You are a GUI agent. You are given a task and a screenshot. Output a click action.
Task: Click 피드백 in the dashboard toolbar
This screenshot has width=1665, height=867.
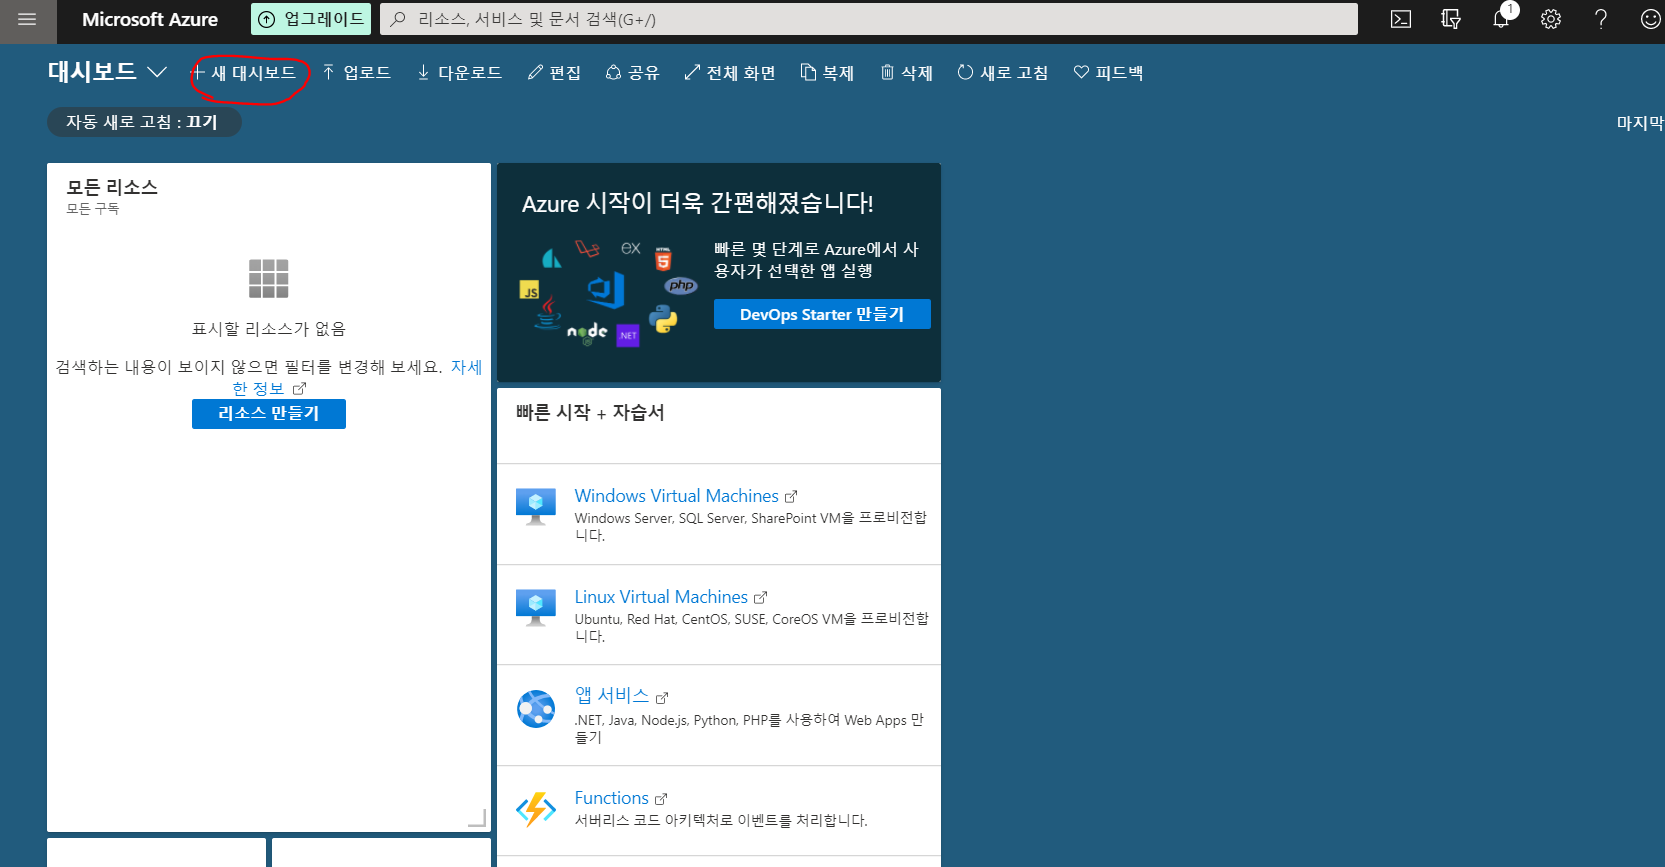(x=1108, y=73)
